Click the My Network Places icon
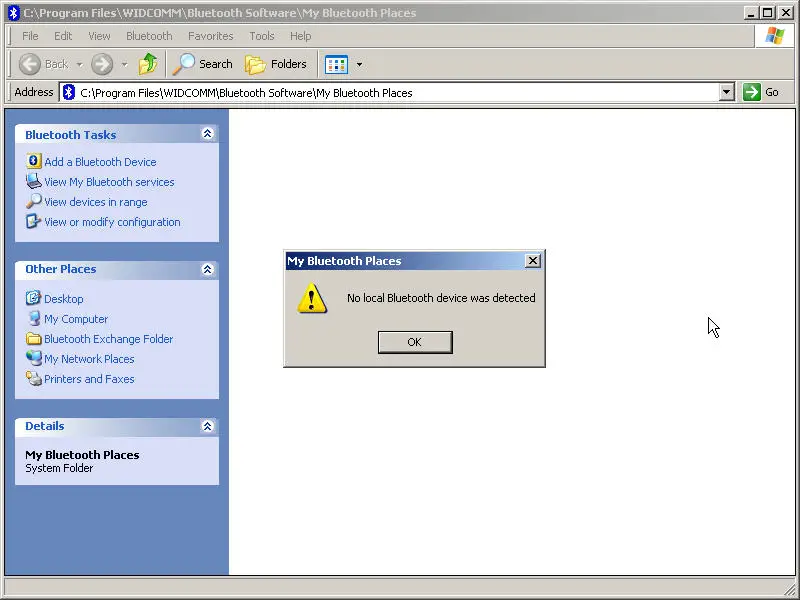Screen dimensions: 800x600 point(34,358)
